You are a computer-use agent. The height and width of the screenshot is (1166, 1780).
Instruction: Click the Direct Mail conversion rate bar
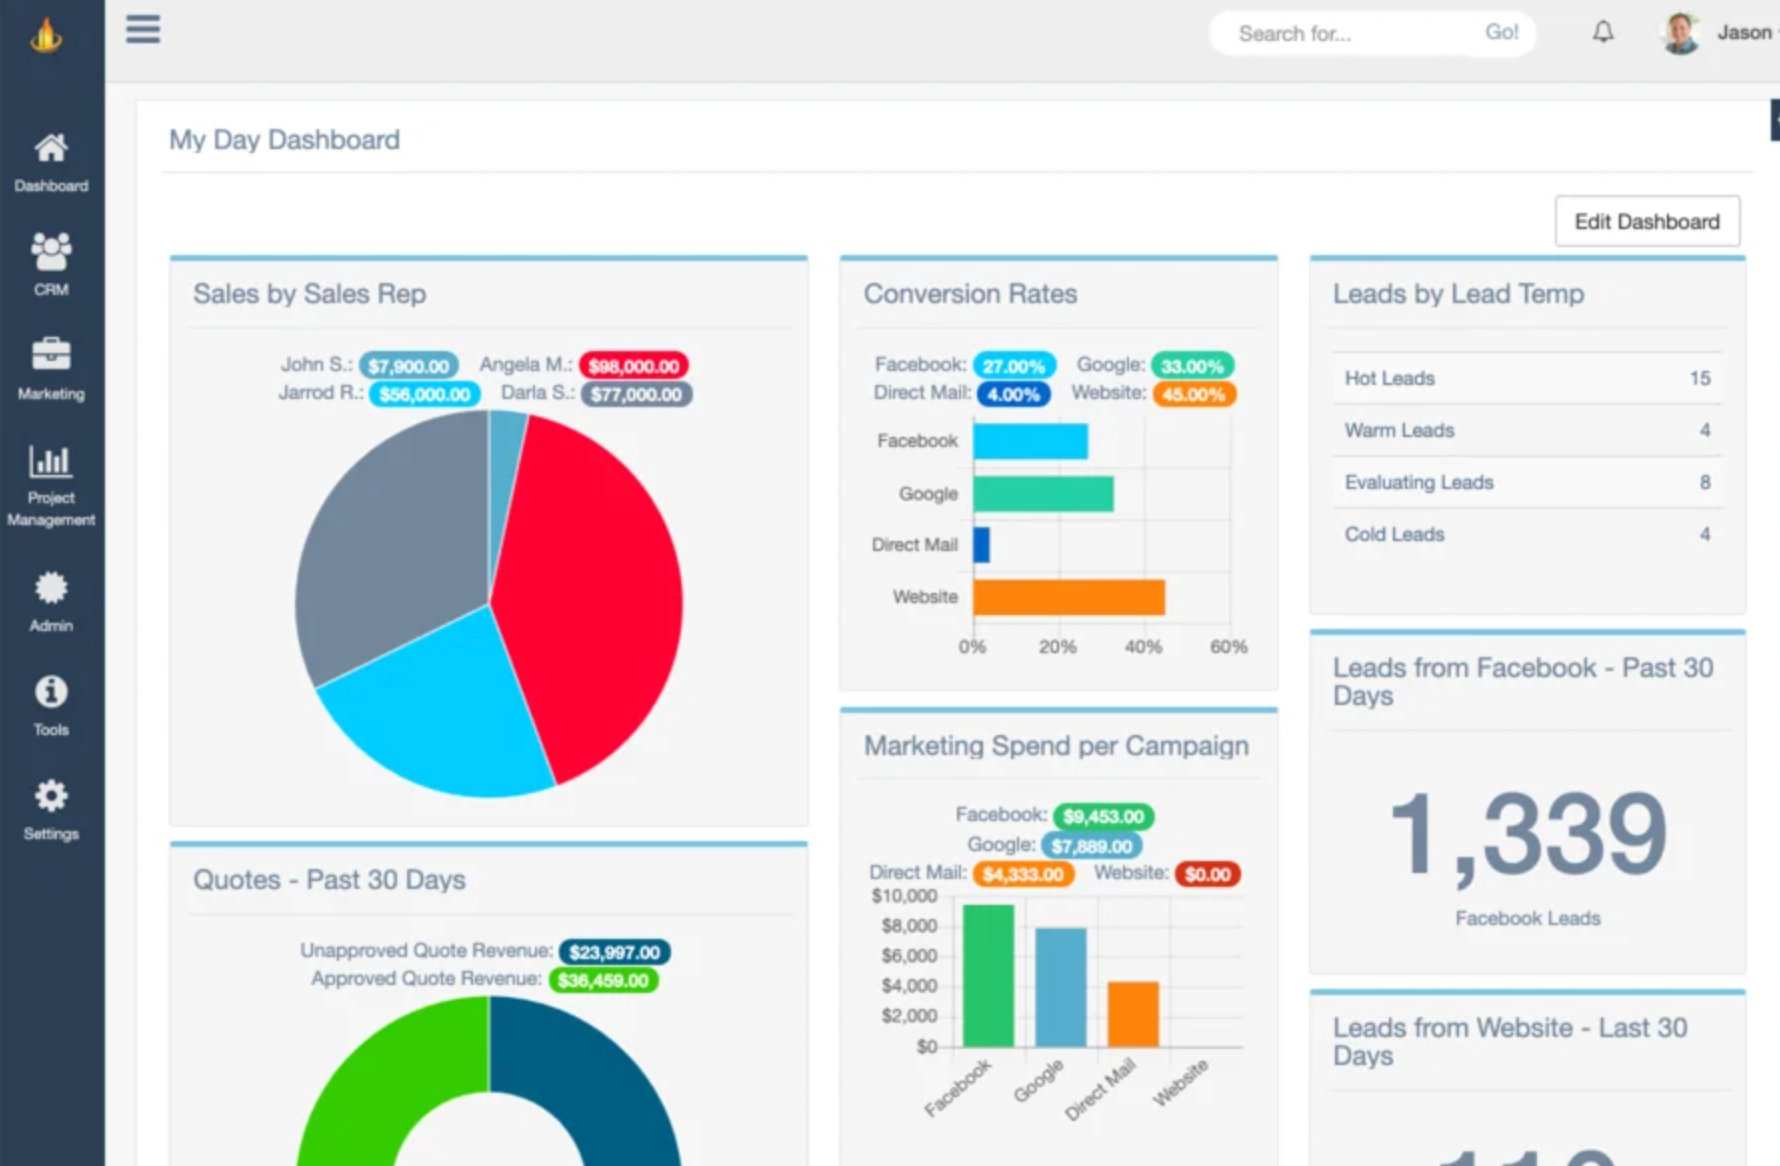981,545
